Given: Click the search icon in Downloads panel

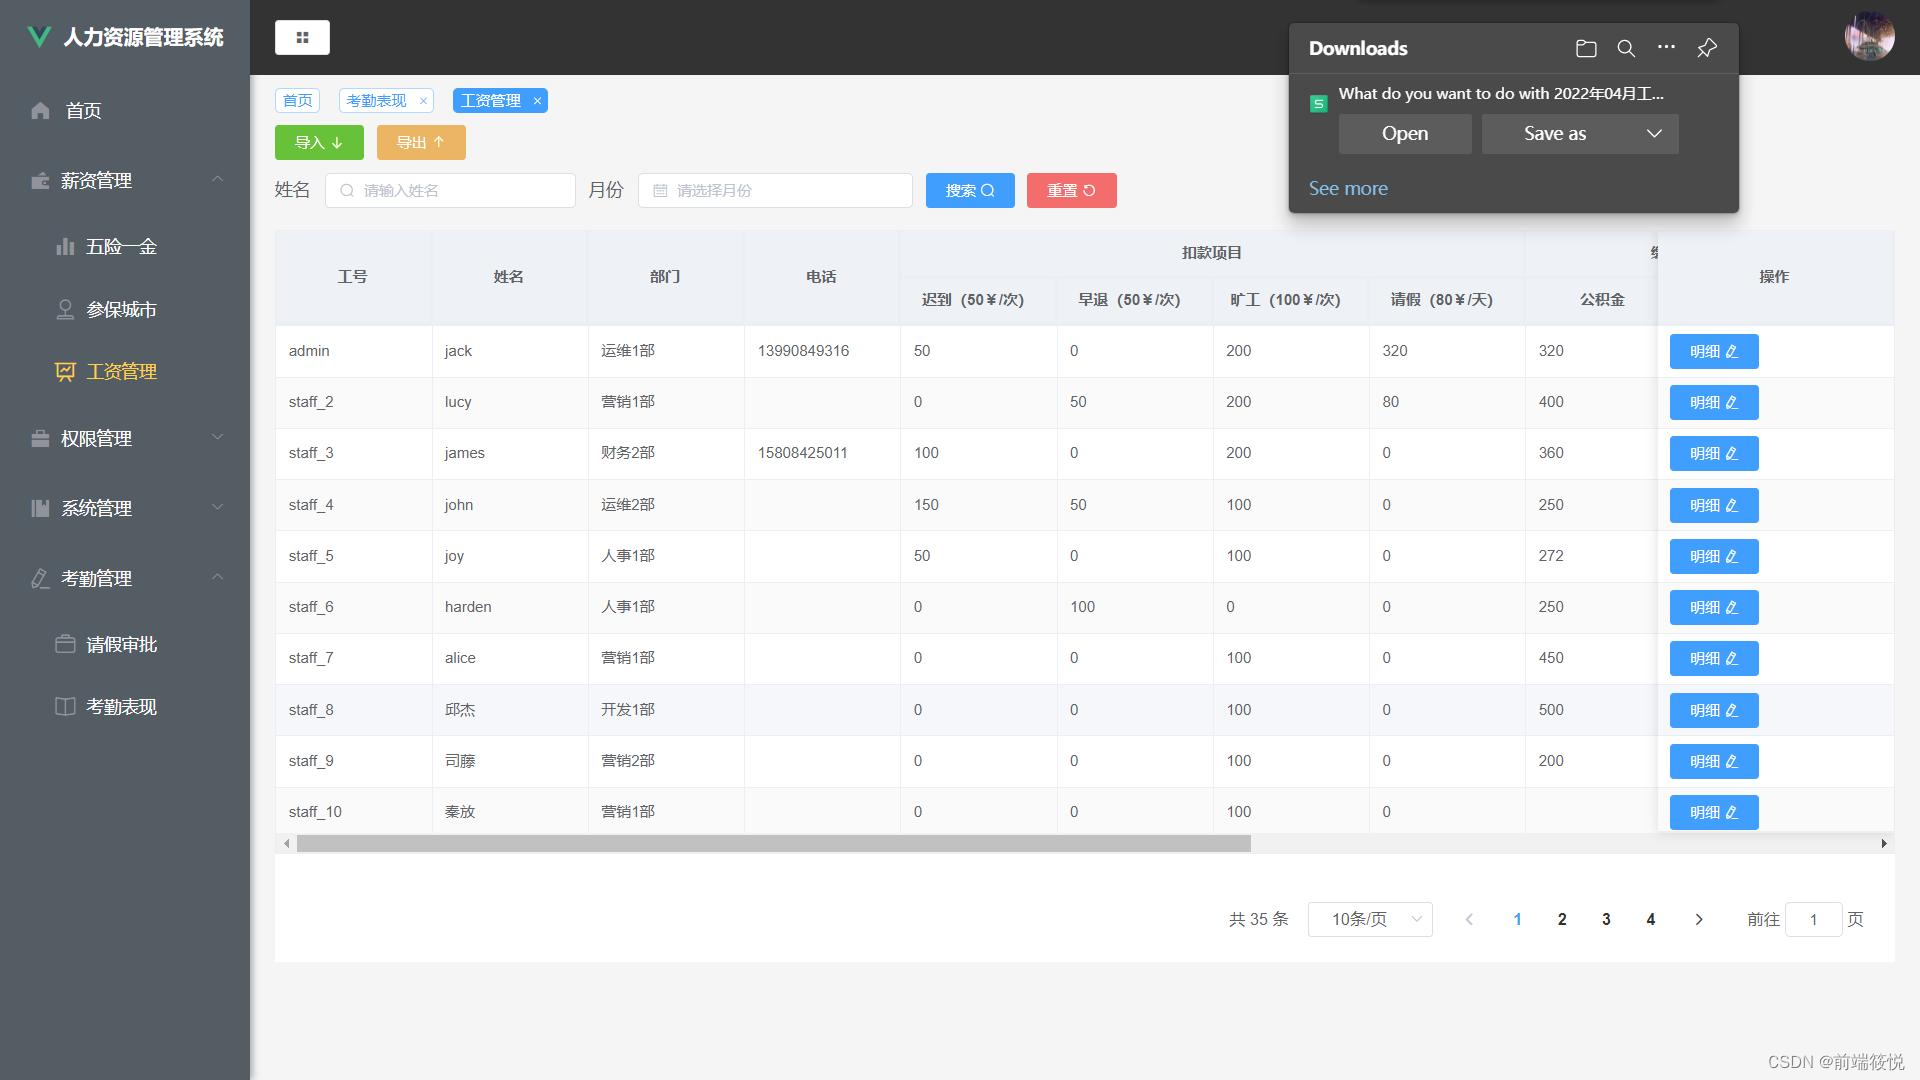Looking at the screenshot, I should (1626, 48).
